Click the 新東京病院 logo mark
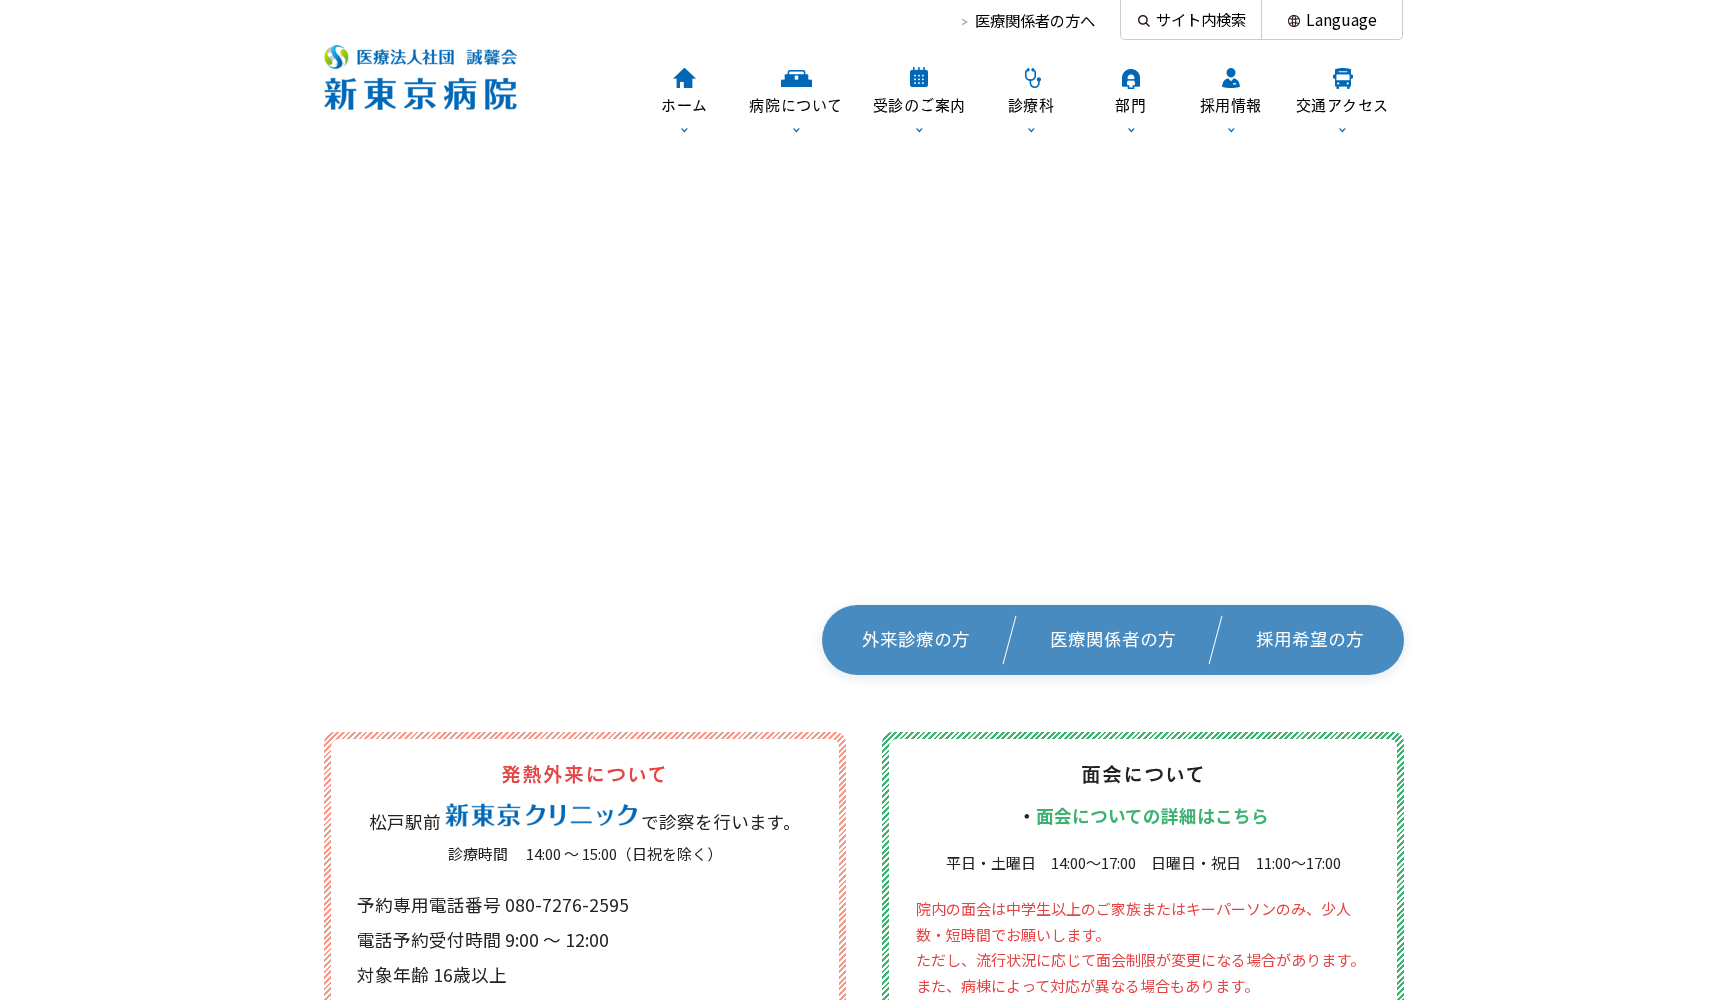 coord(337,56)
